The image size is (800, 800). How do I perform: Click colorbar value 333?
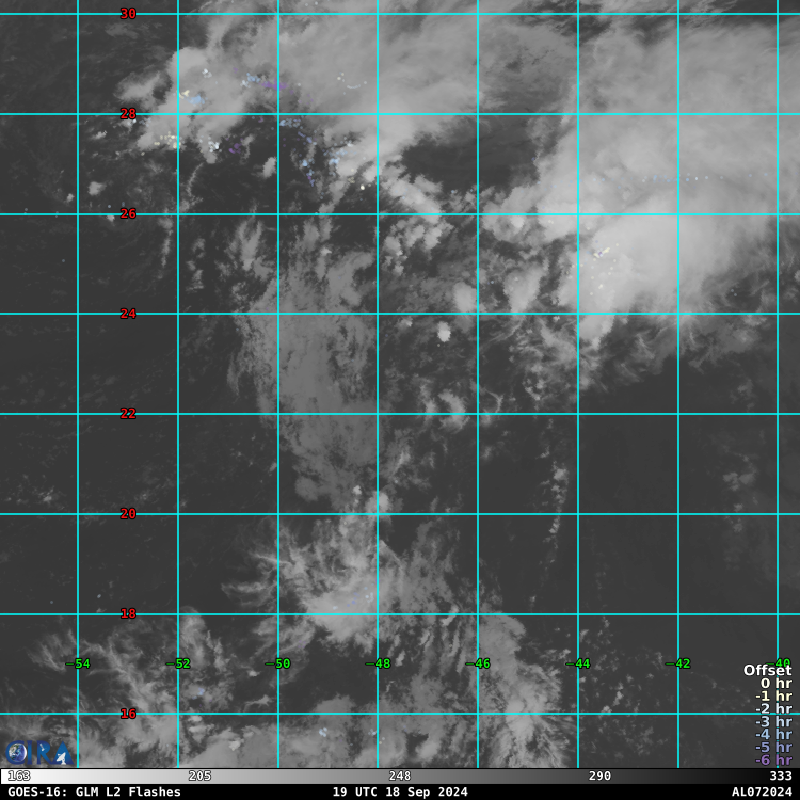click(x=781, y=777)
